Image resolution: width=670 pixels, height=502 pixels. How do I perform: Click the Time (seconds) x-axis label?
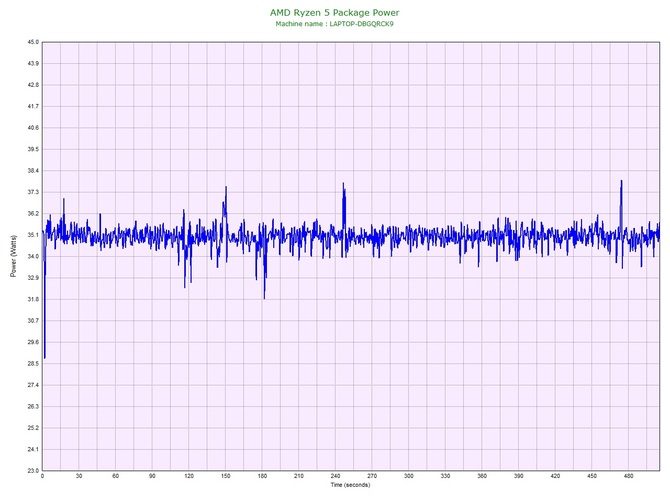coord(351,485)
